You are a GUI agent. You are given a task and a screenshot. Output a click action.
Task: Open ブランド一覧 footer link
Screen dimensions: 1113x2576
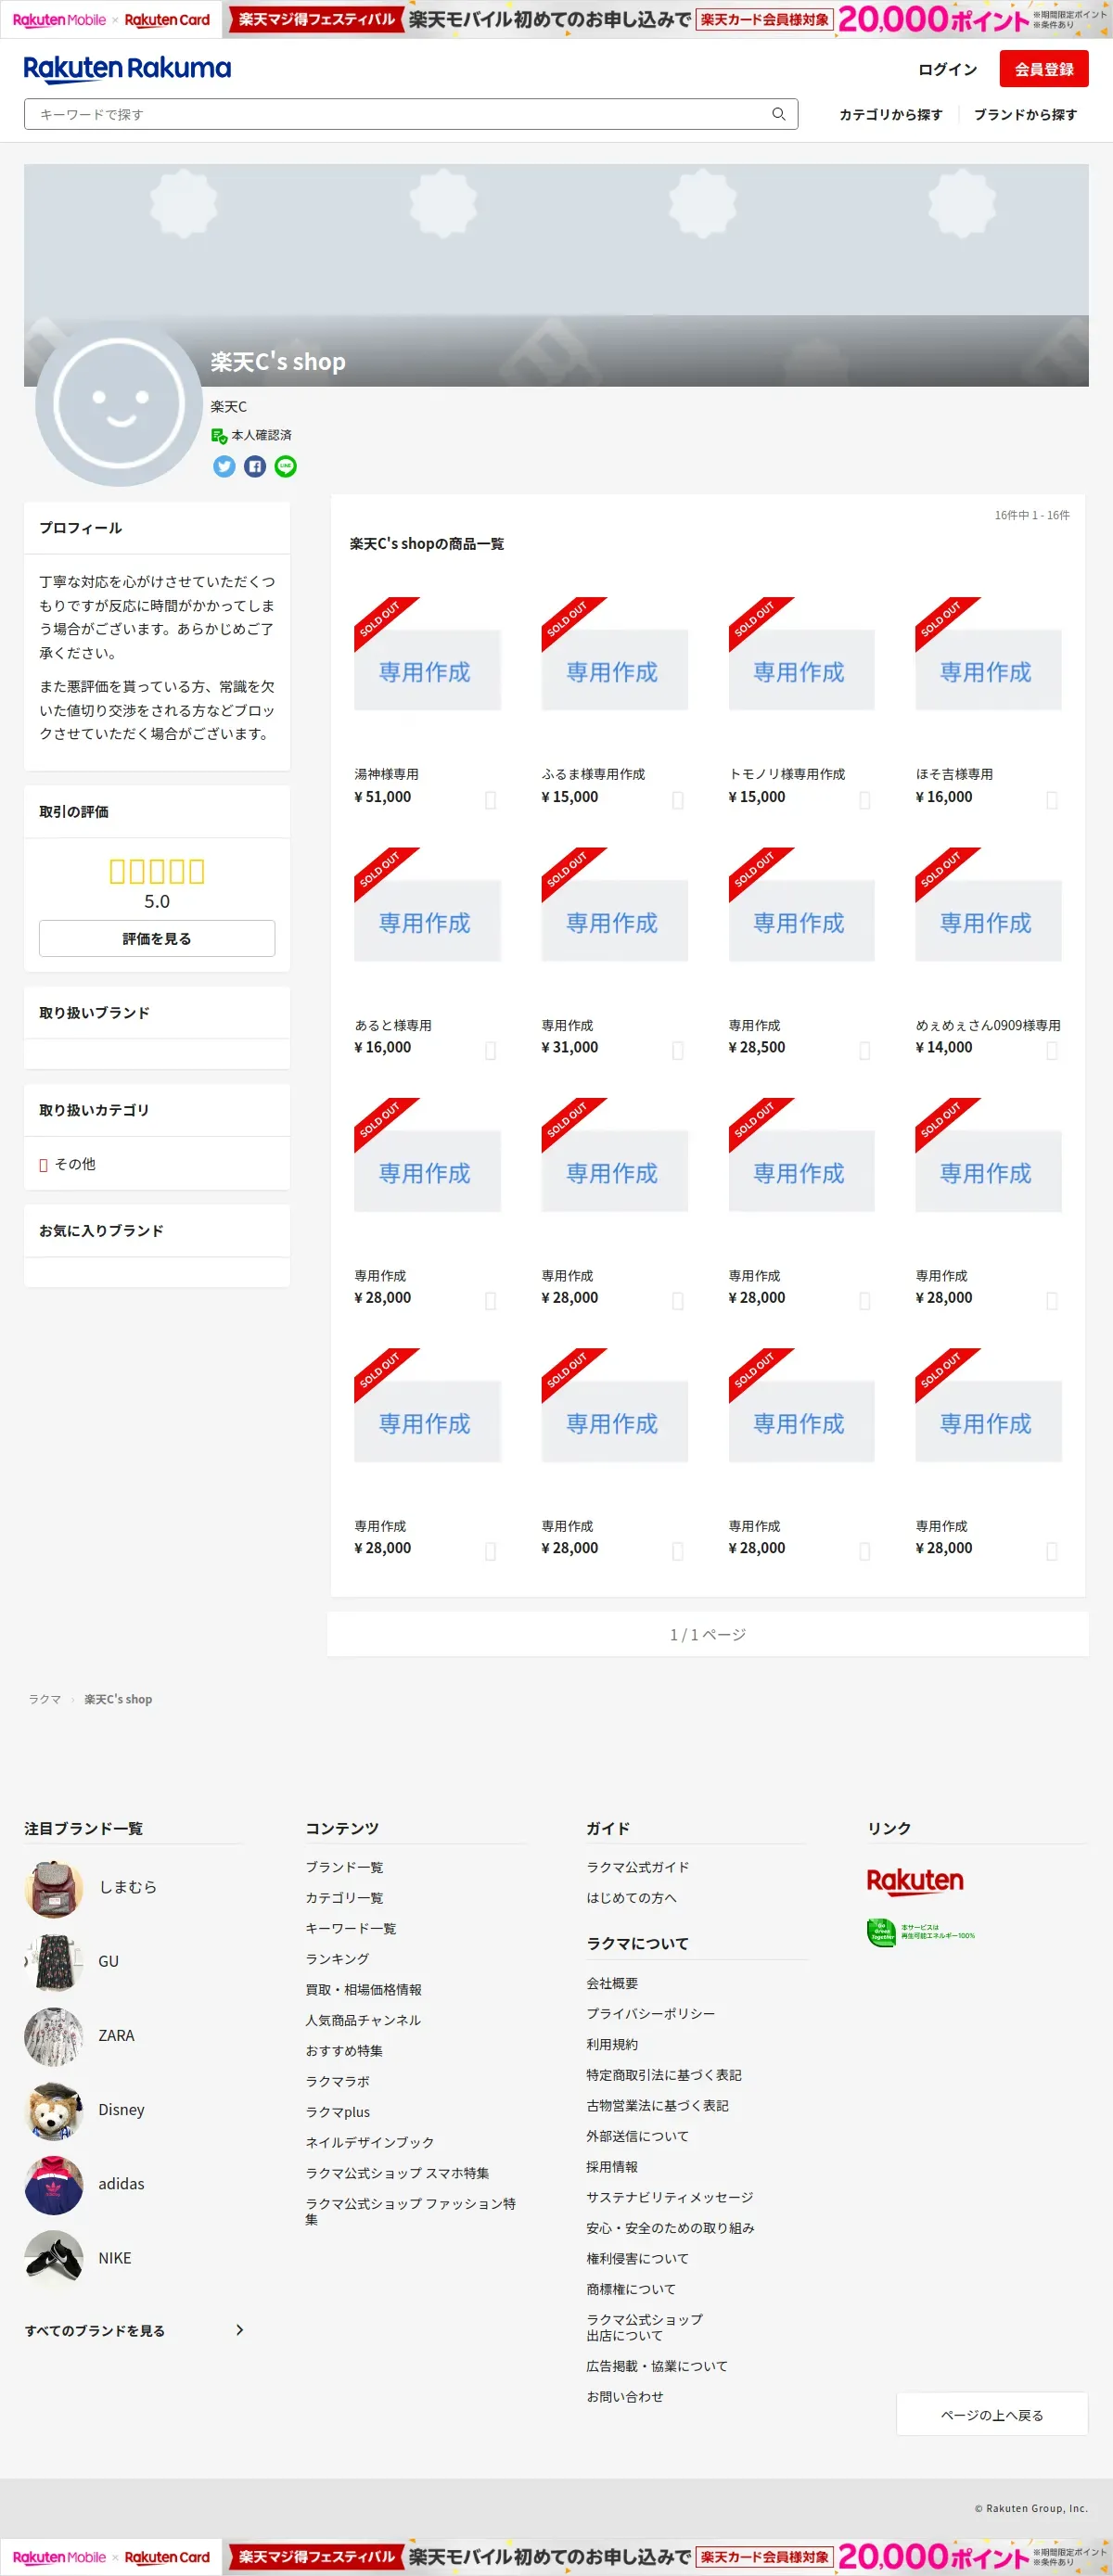pyautogui.click(x=344, y=1867)
